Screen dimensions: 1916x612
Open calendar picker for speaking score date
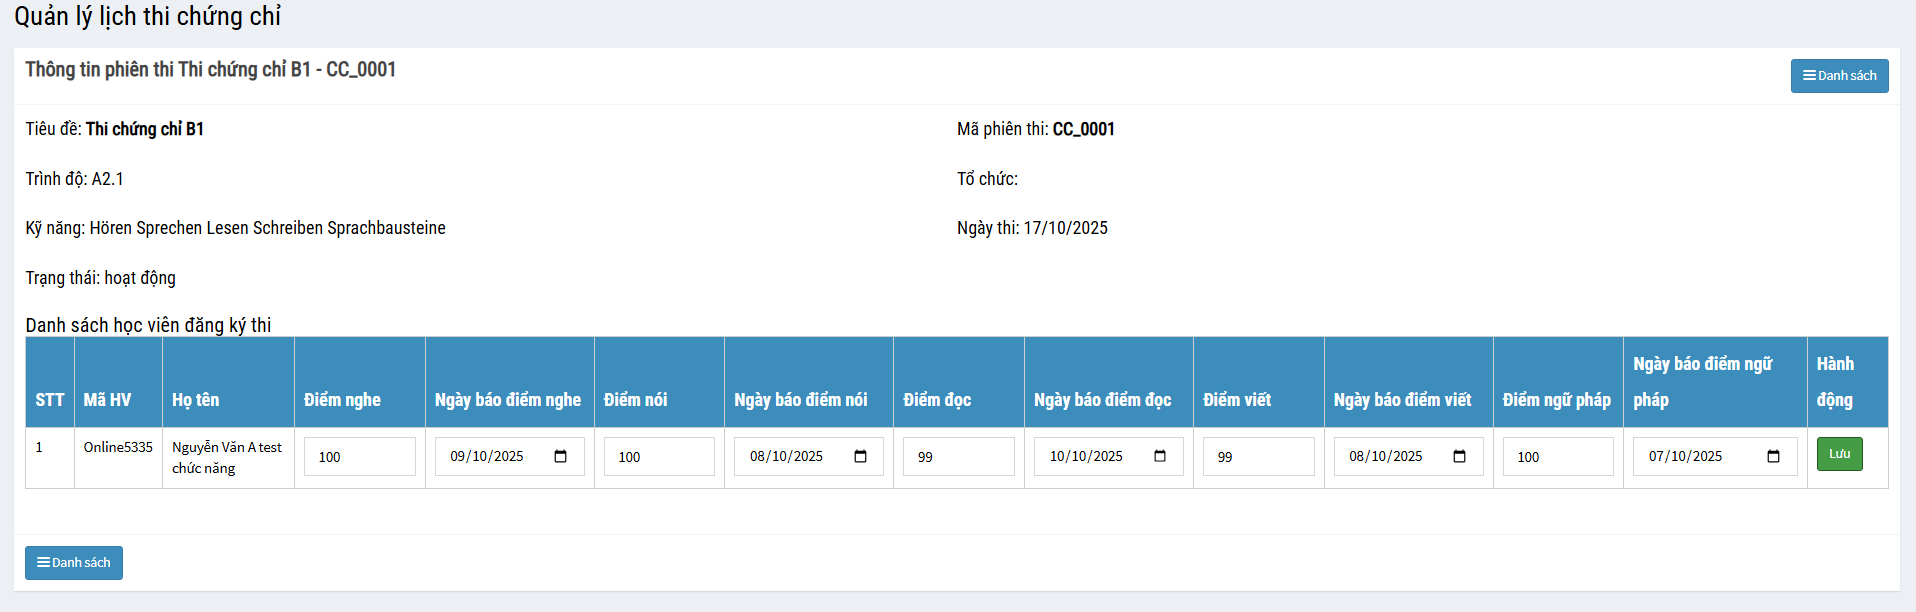click(x=860, y=457)
